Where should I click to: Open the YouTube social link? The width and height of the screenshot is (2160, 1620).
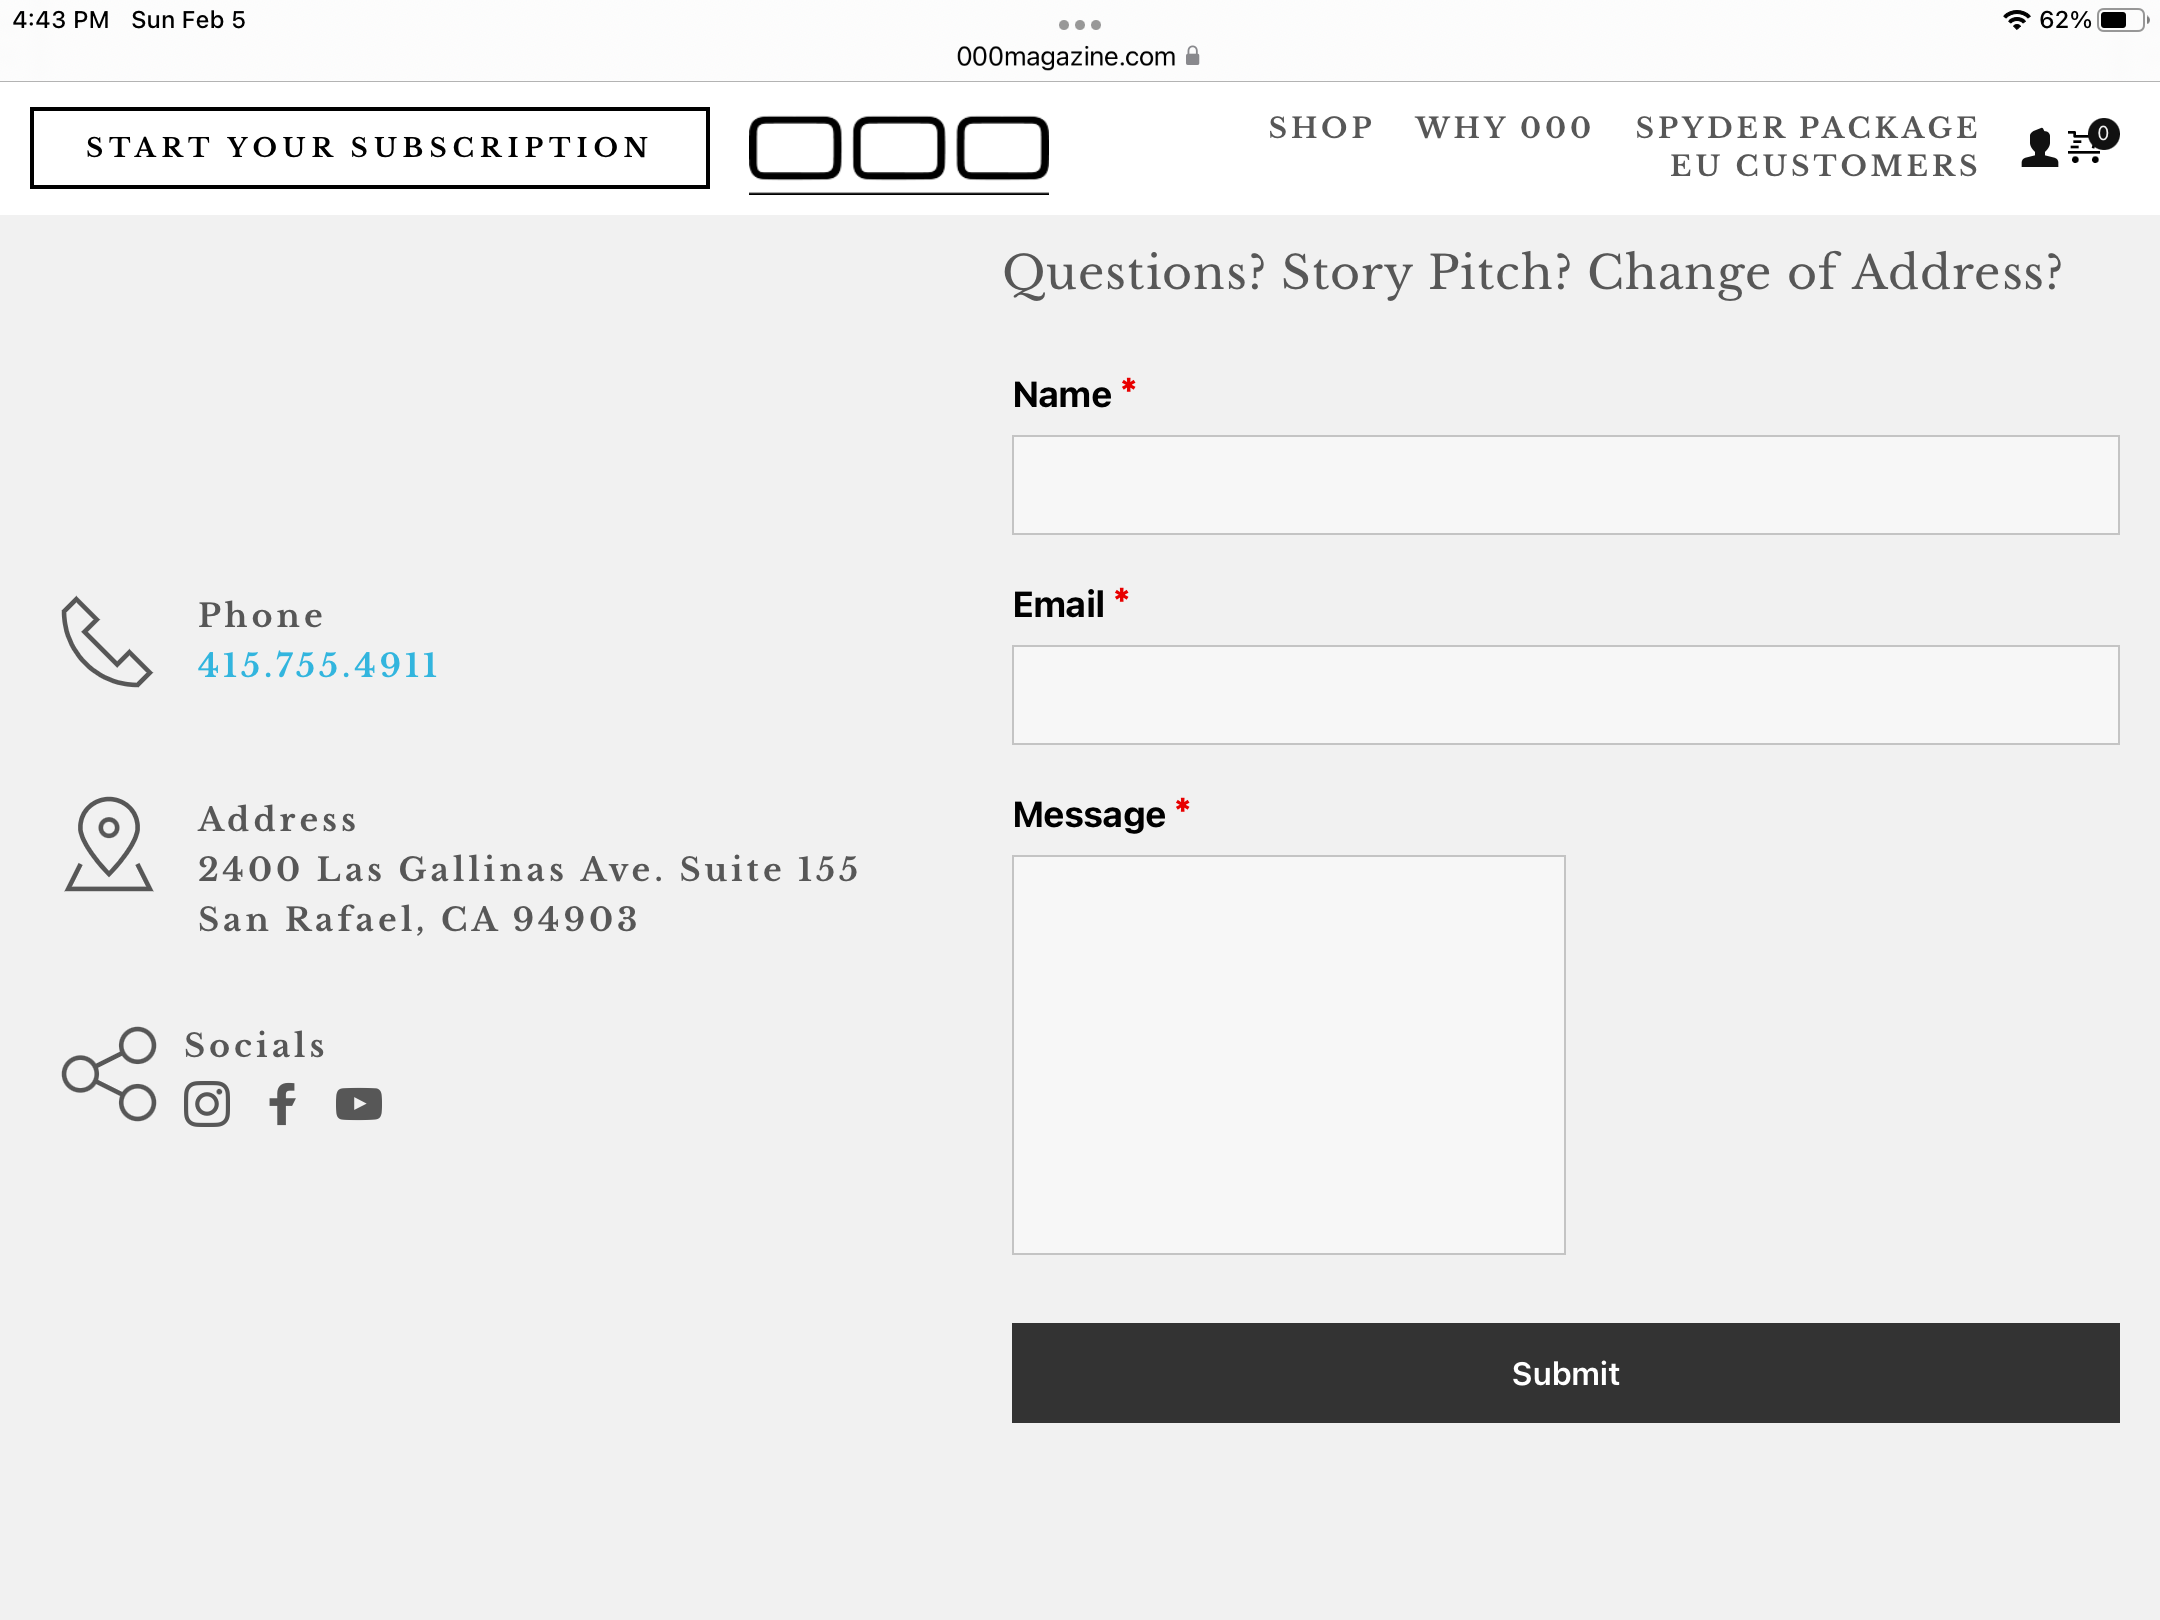pos(359,1104)
